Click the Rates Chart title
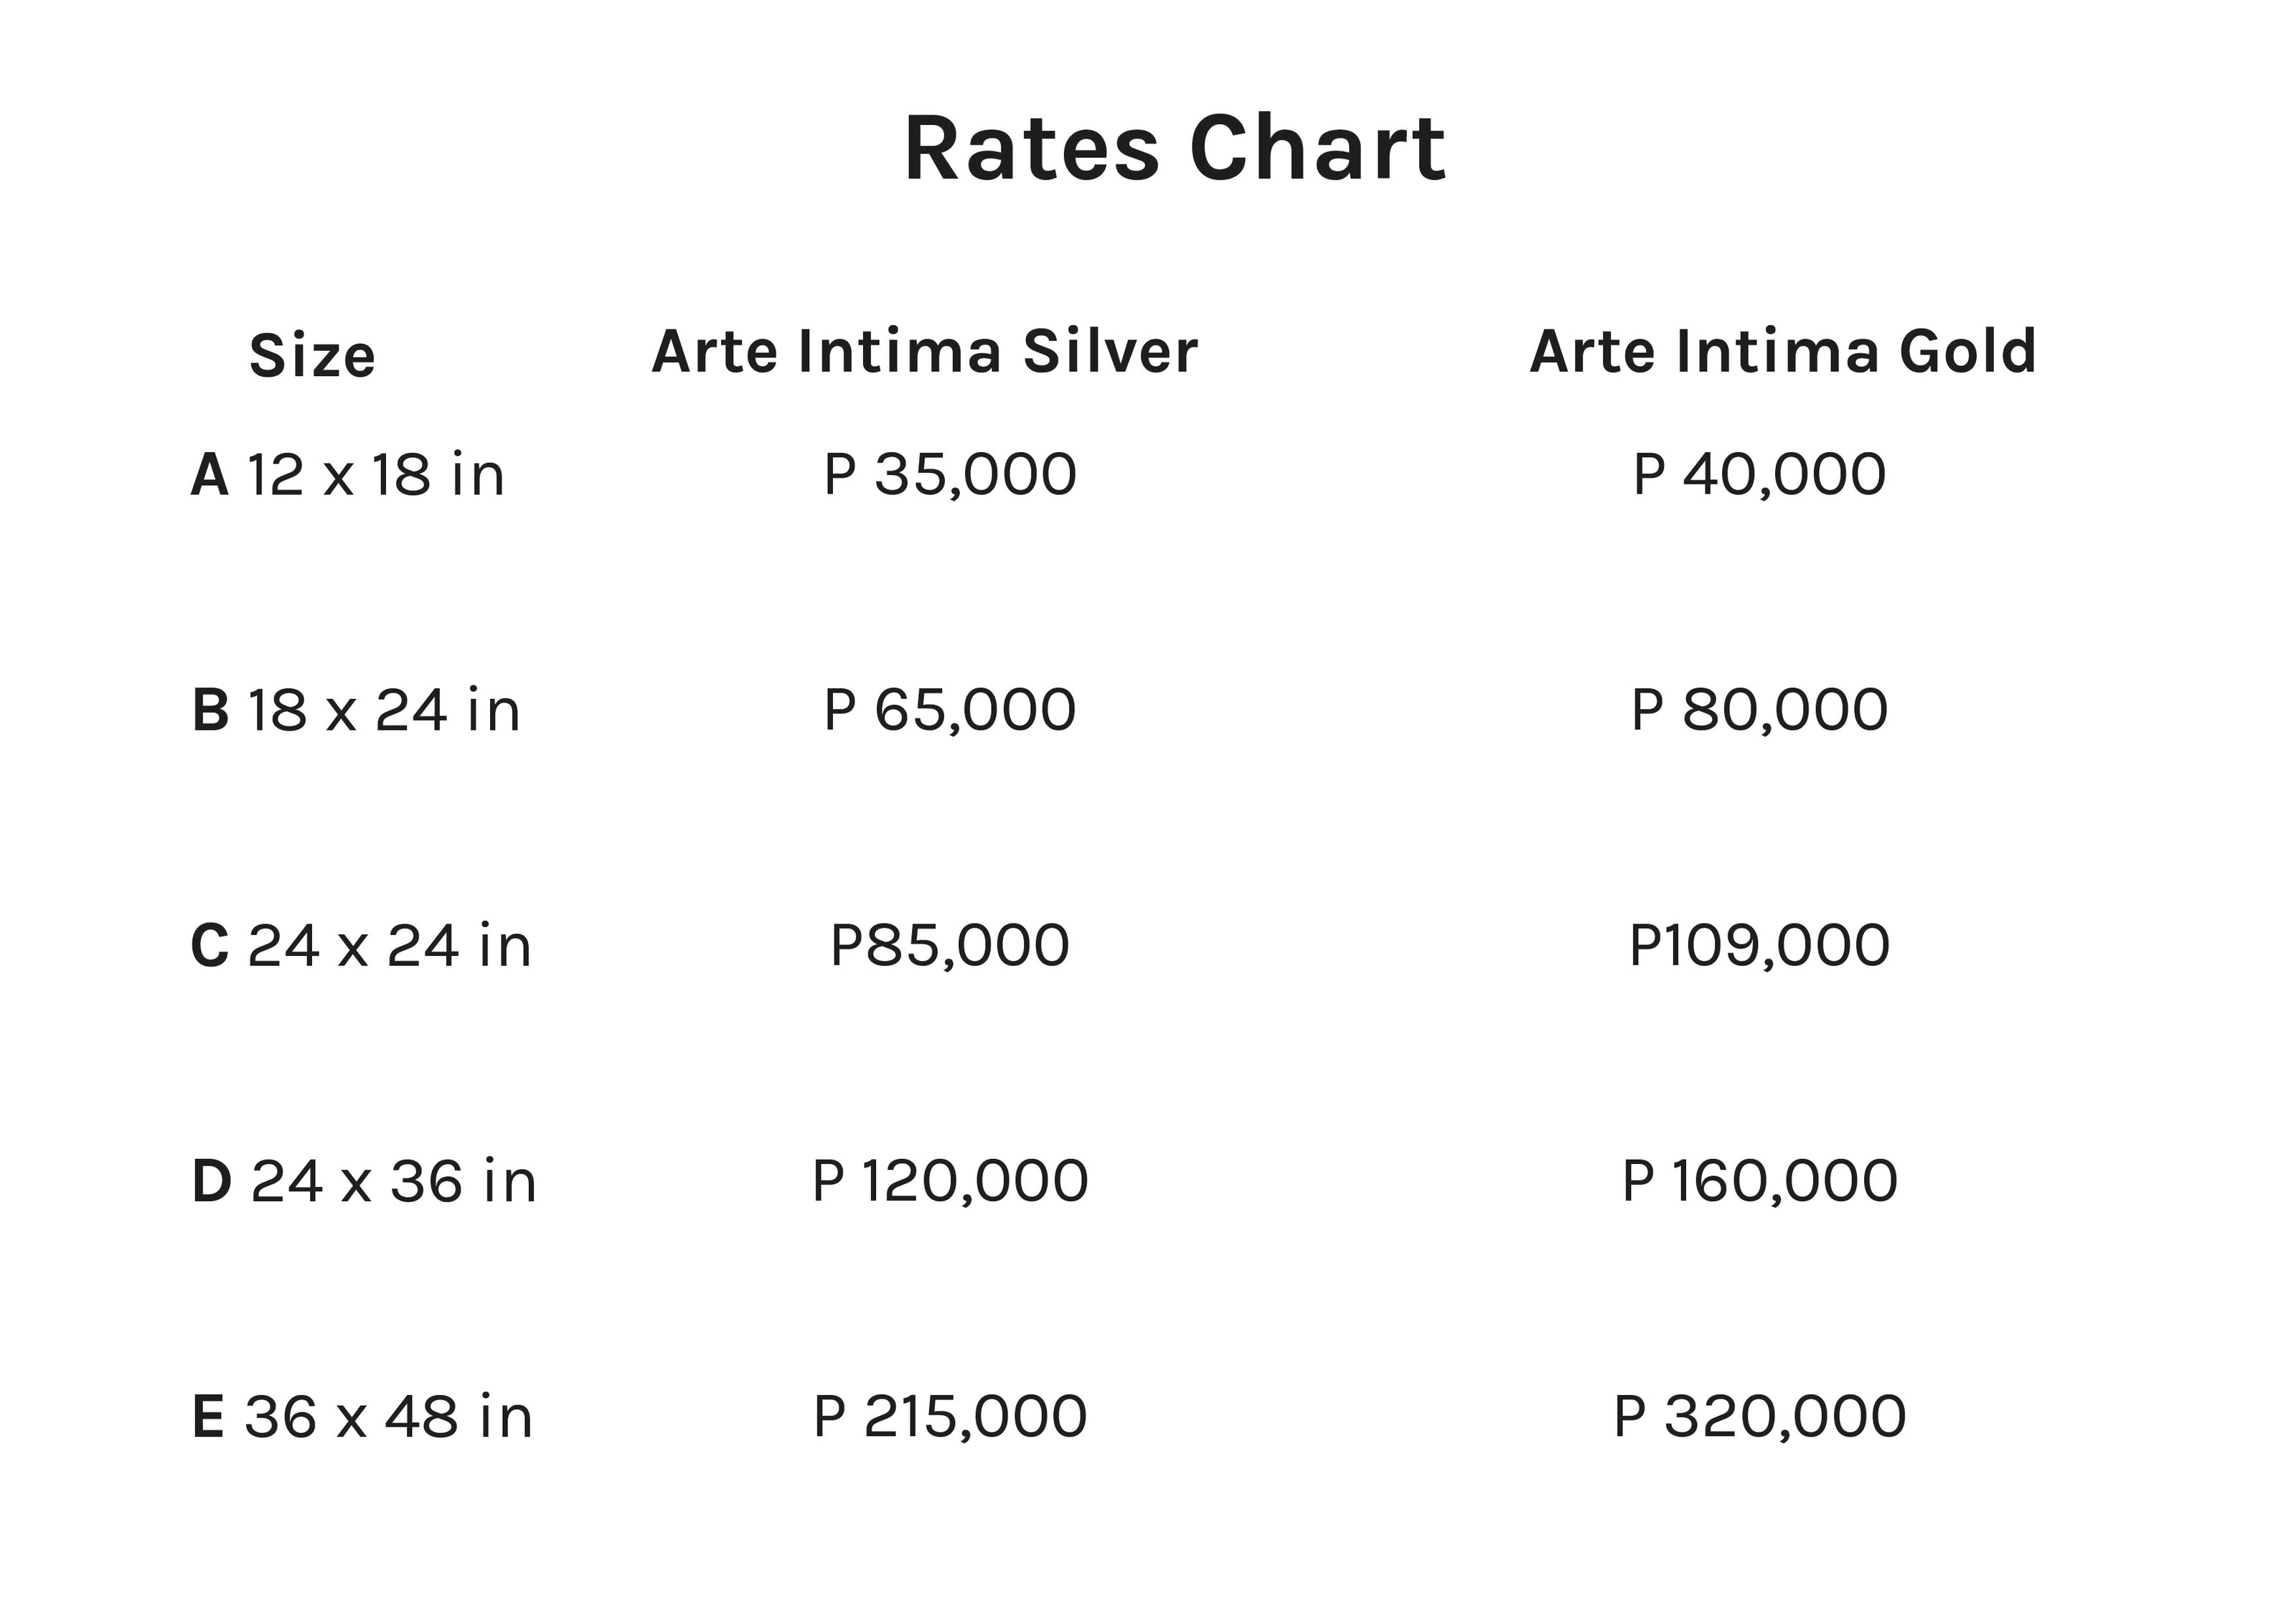Screen dimensions: 2296x1624 [1174, 149]
